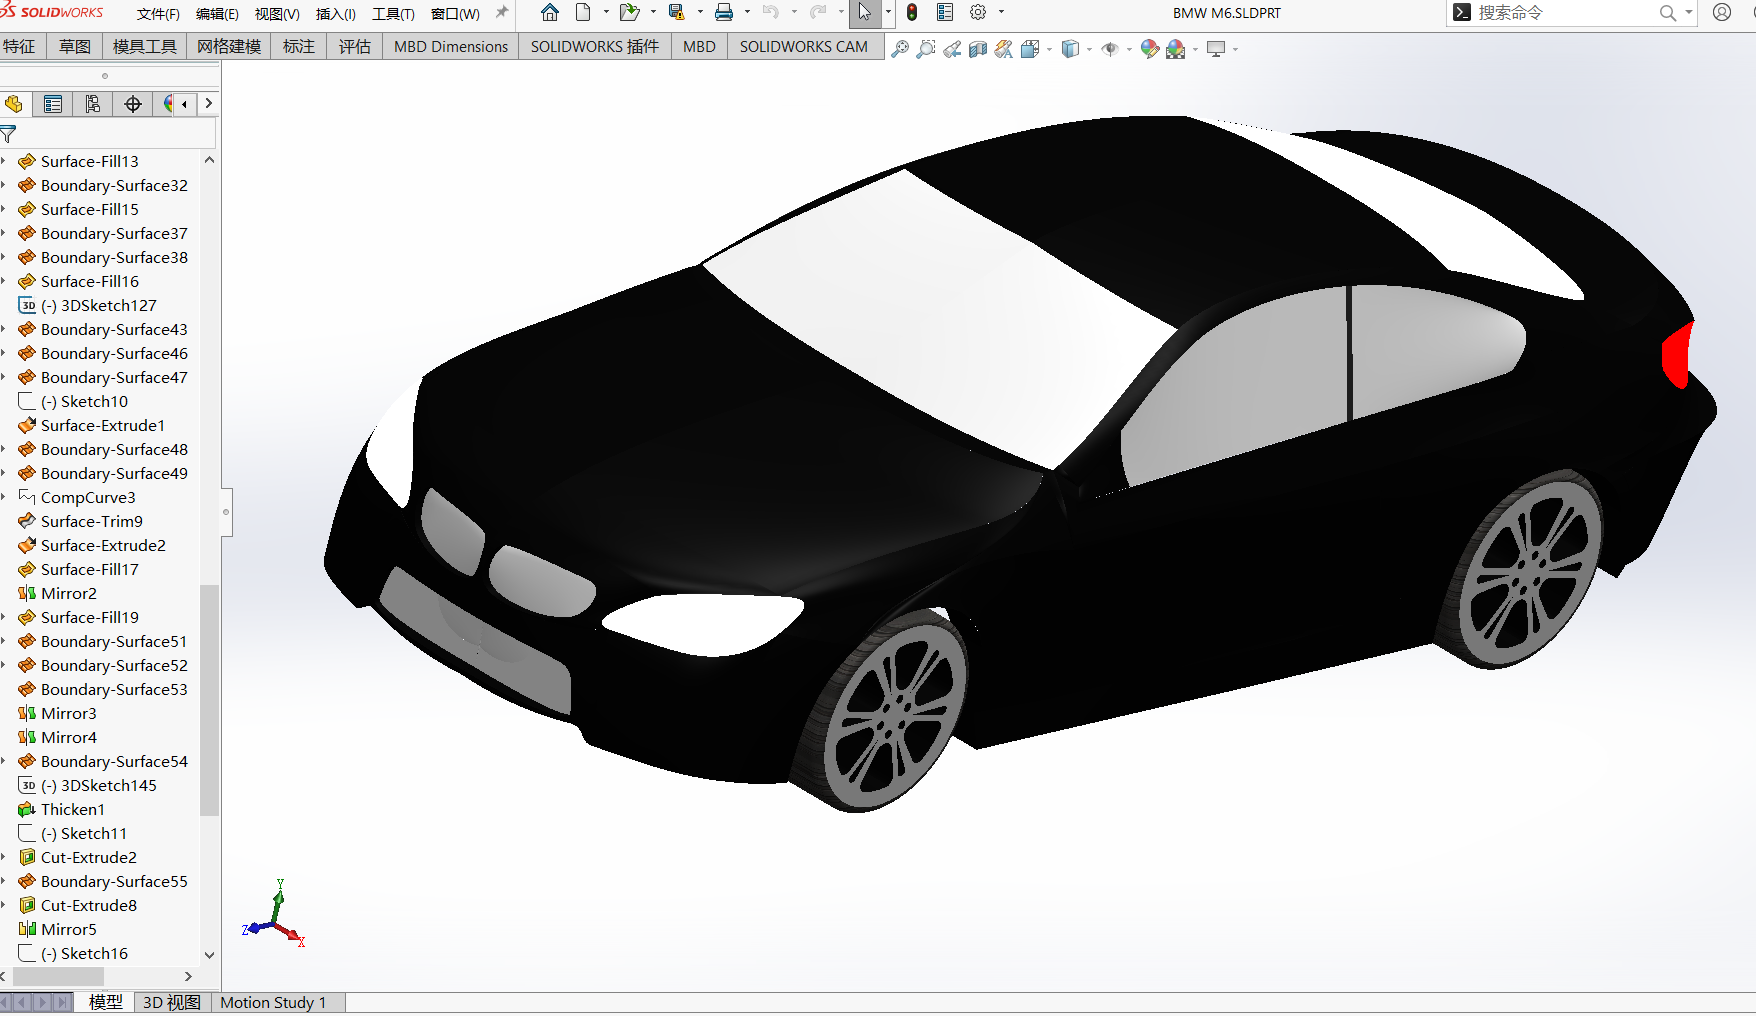Expand the Boundary-Surface32 tree node
Screen dimensions: 1756x1016
click(4, 185)
